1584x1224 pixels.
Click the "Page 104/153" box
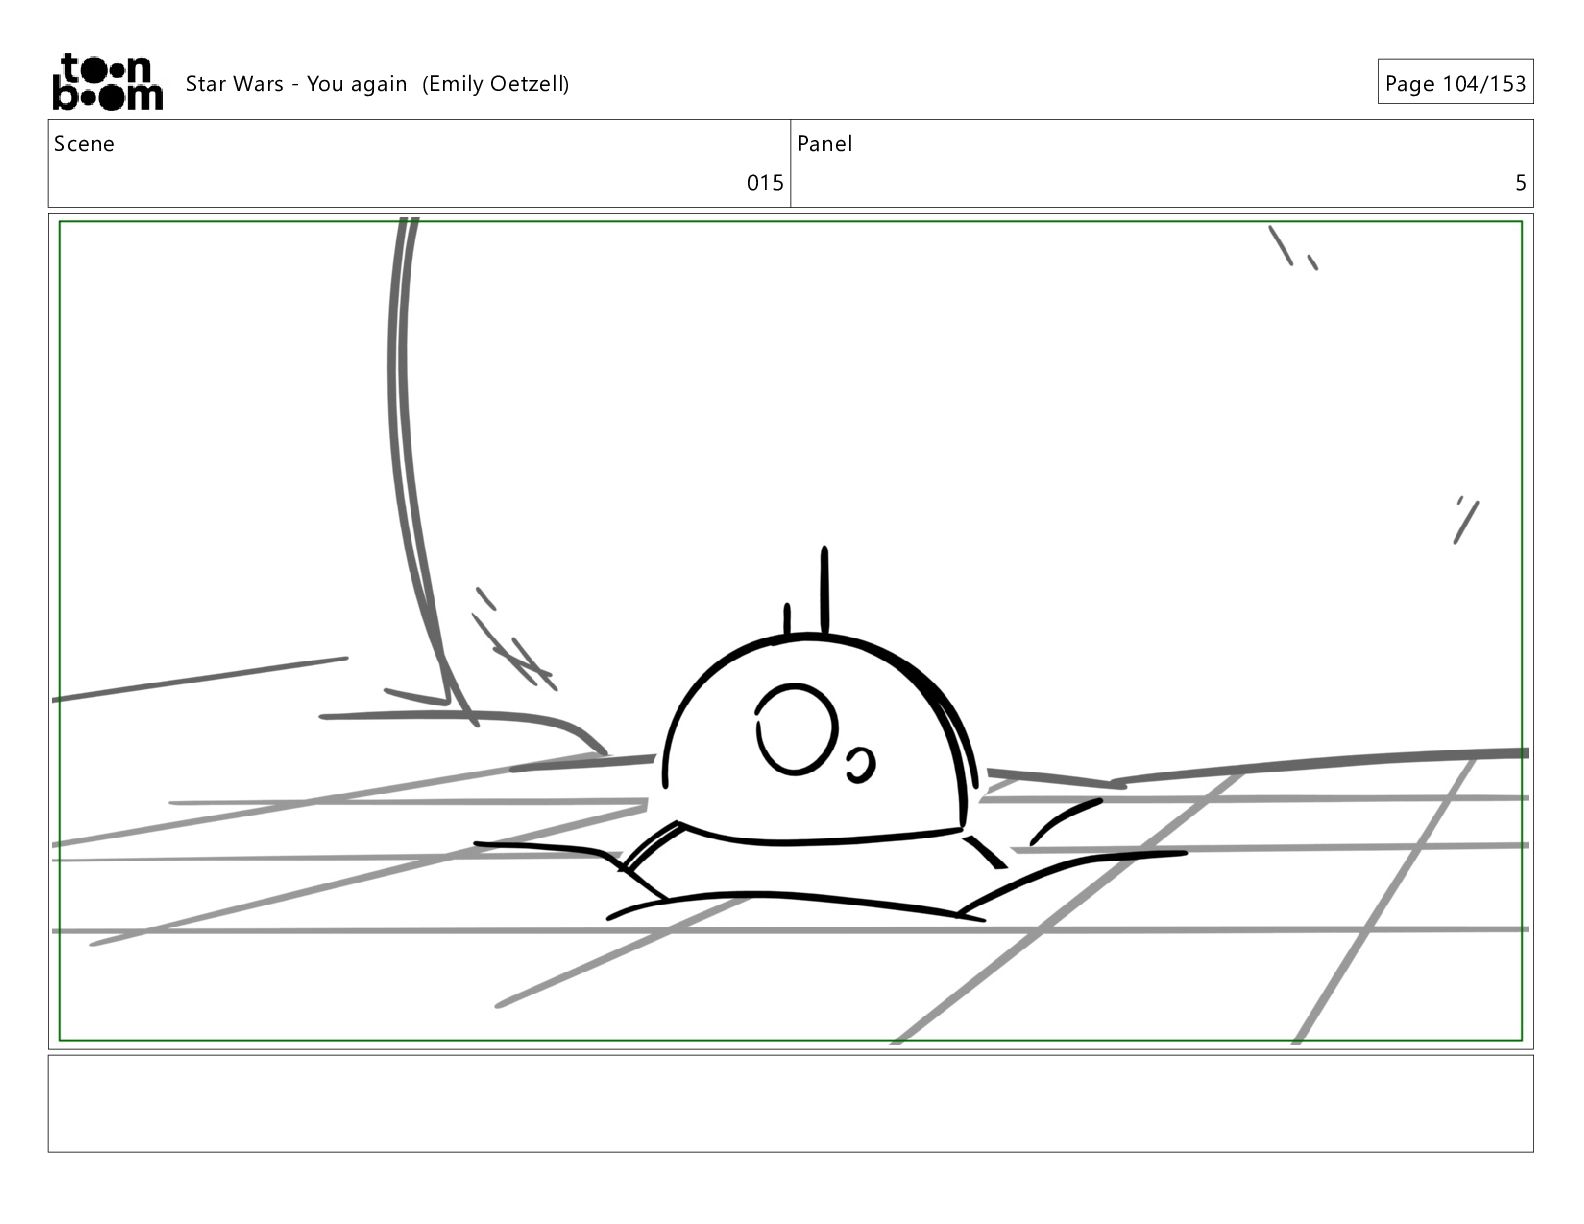coord(1455,83)
